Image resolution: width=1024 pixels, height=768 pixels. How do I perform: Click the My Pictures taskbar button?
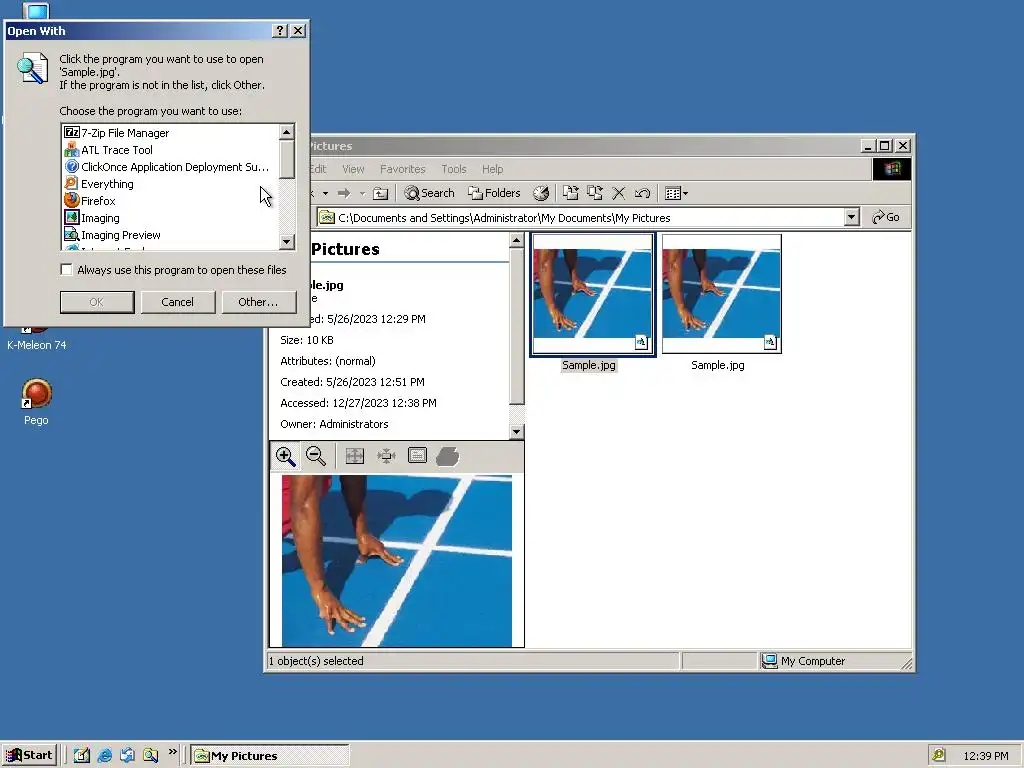click(x=270, y=756)
